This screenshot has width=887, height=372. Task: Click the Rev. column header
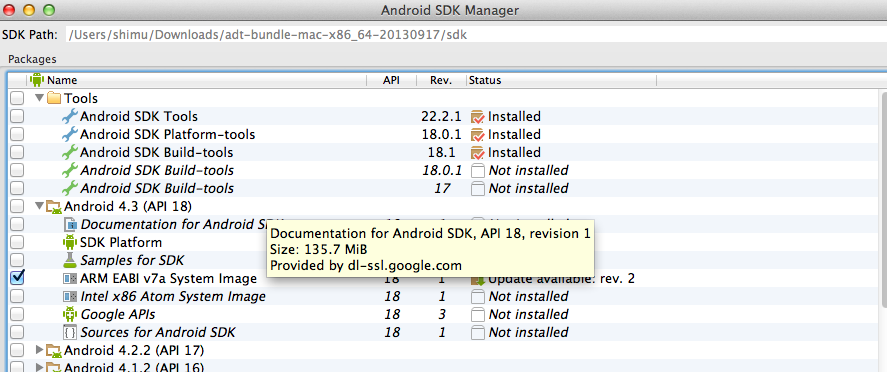[441, 80]
